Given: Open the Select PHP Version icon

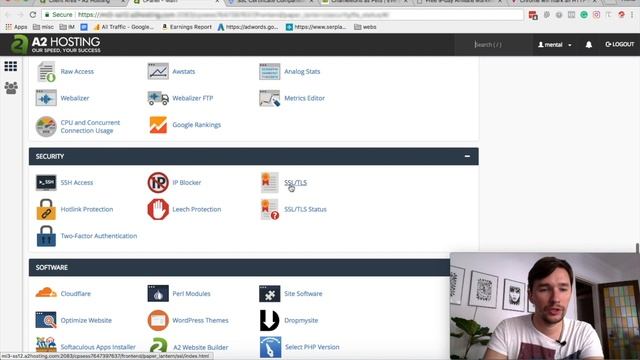Looking at the screenshot, I should coord(270,347).
